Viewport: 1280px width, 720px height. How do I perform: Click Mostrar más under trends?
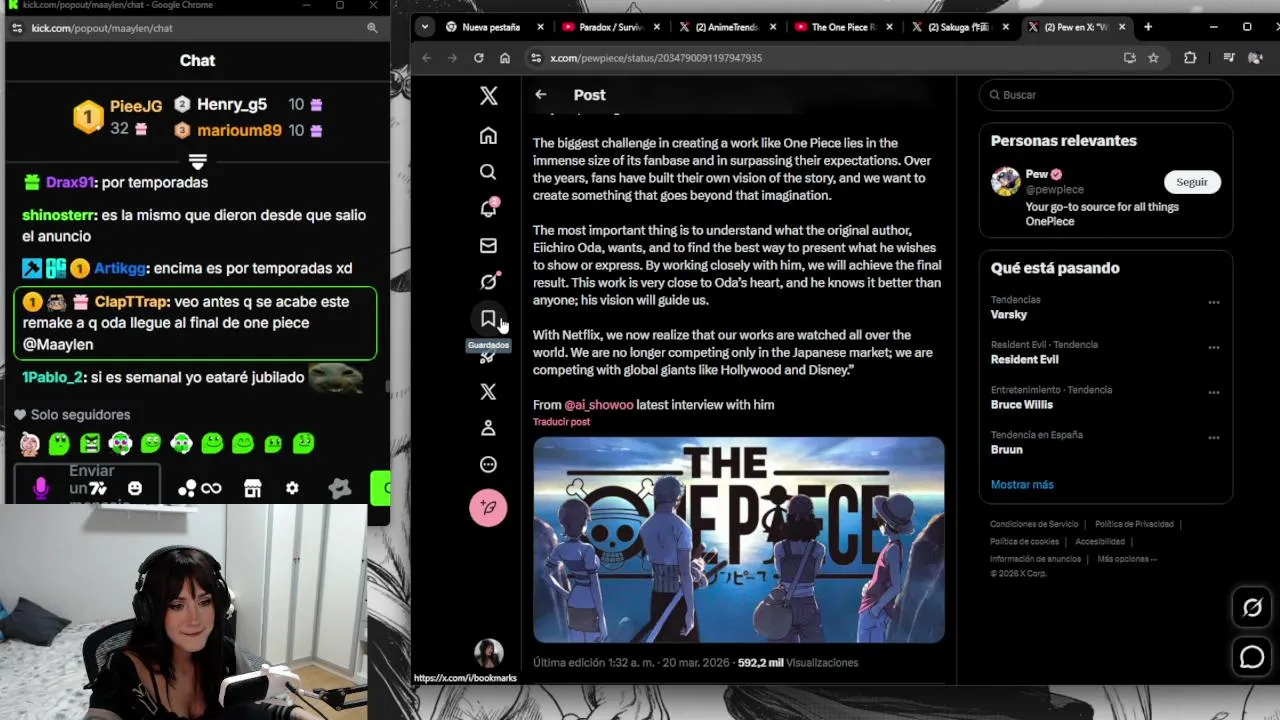1022,484
